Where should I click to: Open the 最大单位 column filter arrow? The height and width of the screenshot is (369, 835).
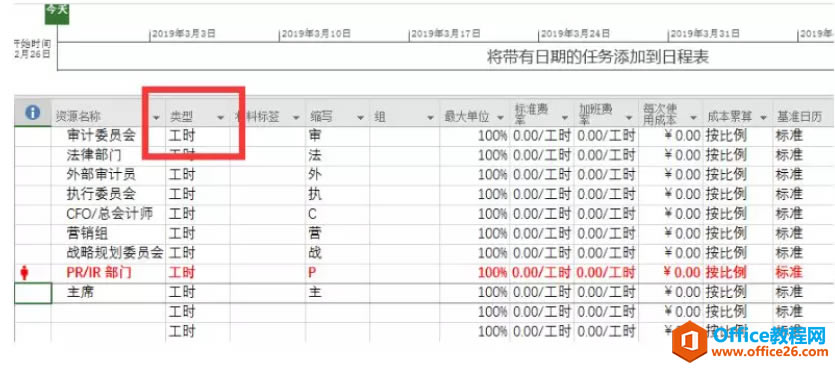coord(500,117)
